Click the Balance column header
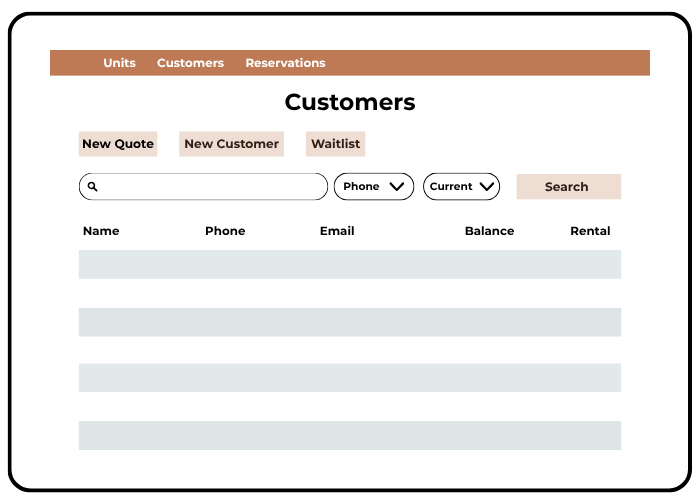This screenshot has height=500, width=700. (489, 231)
